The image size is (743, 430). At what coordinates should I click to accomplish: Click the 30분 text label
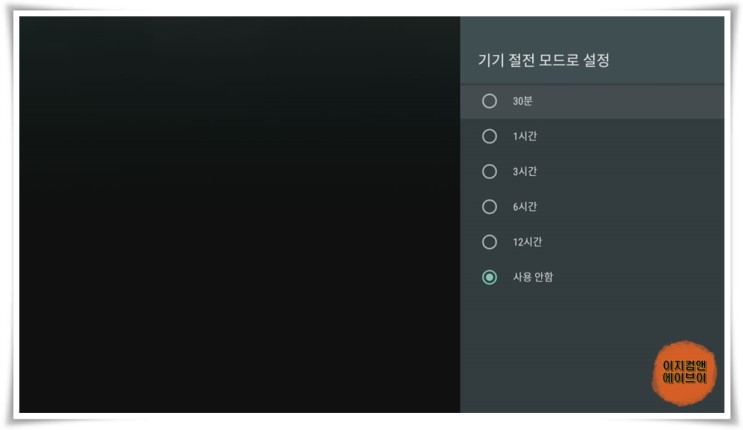click(x=522, y=101)
